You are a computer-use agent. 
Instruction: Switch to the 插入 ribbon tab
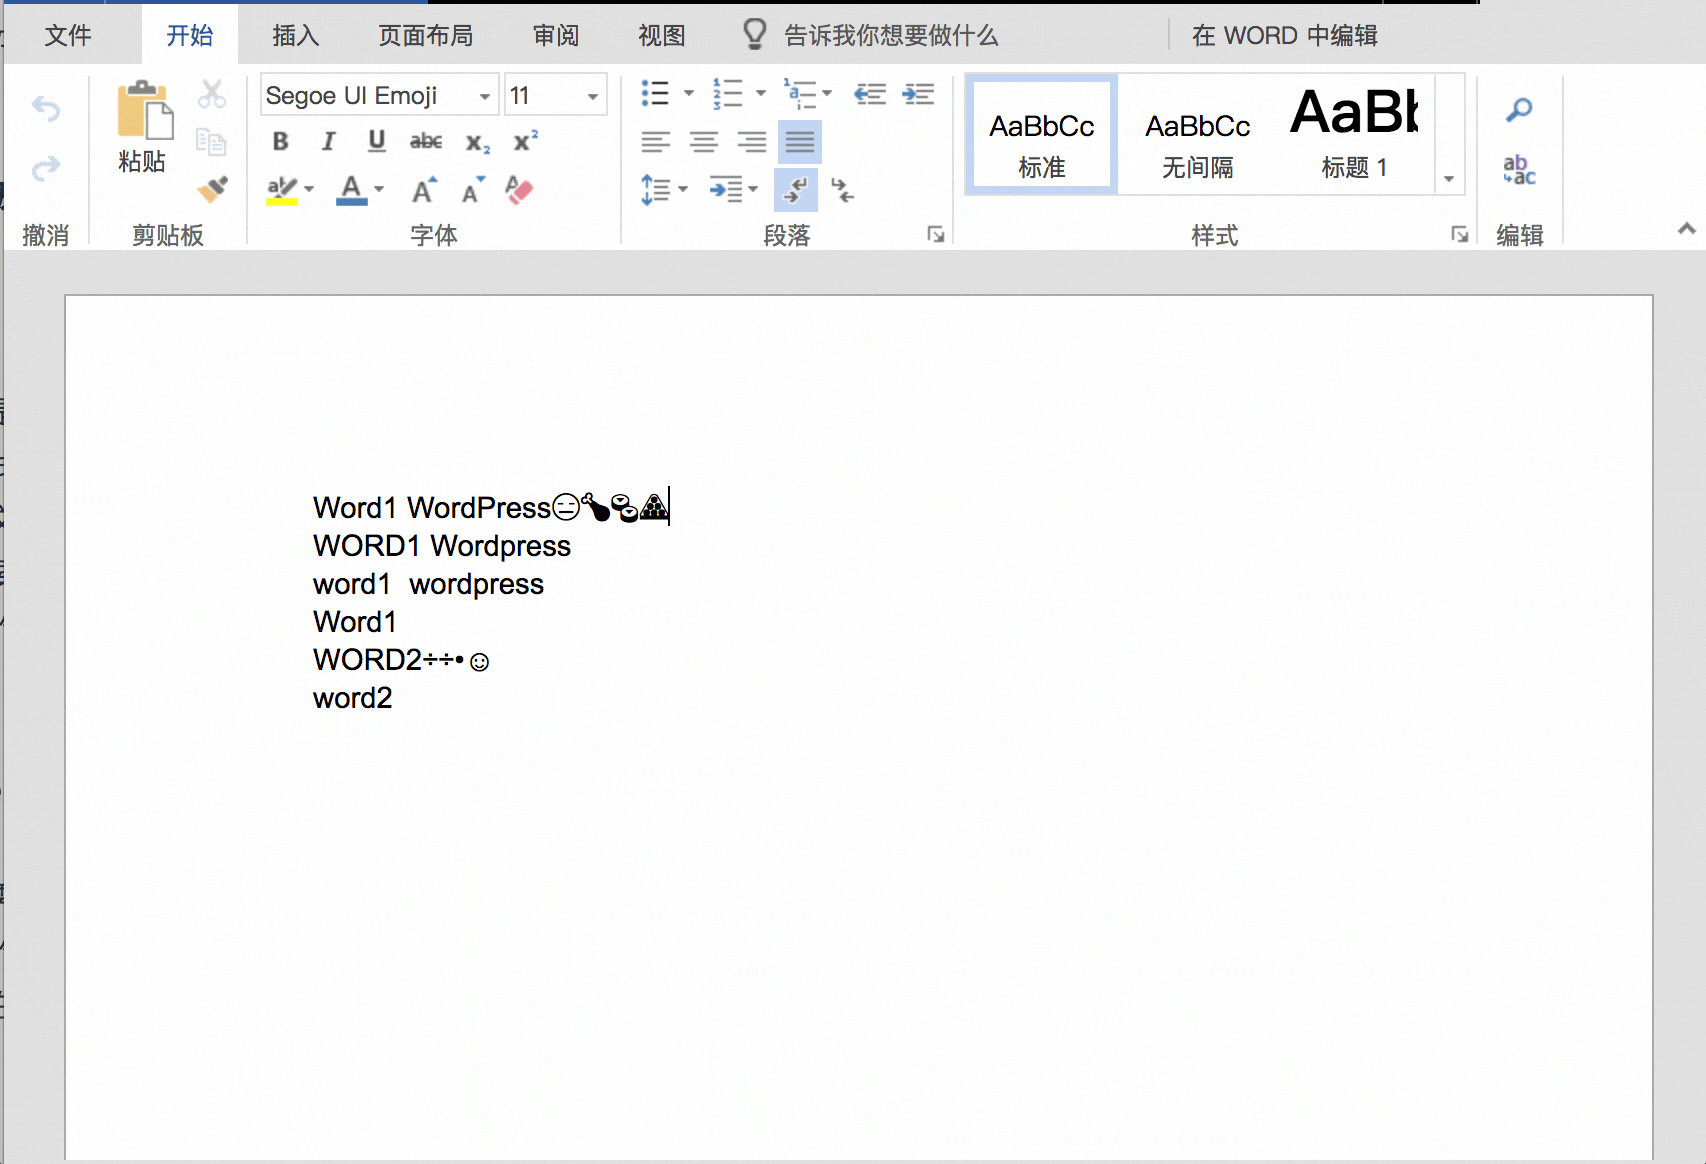coord(293,35)
